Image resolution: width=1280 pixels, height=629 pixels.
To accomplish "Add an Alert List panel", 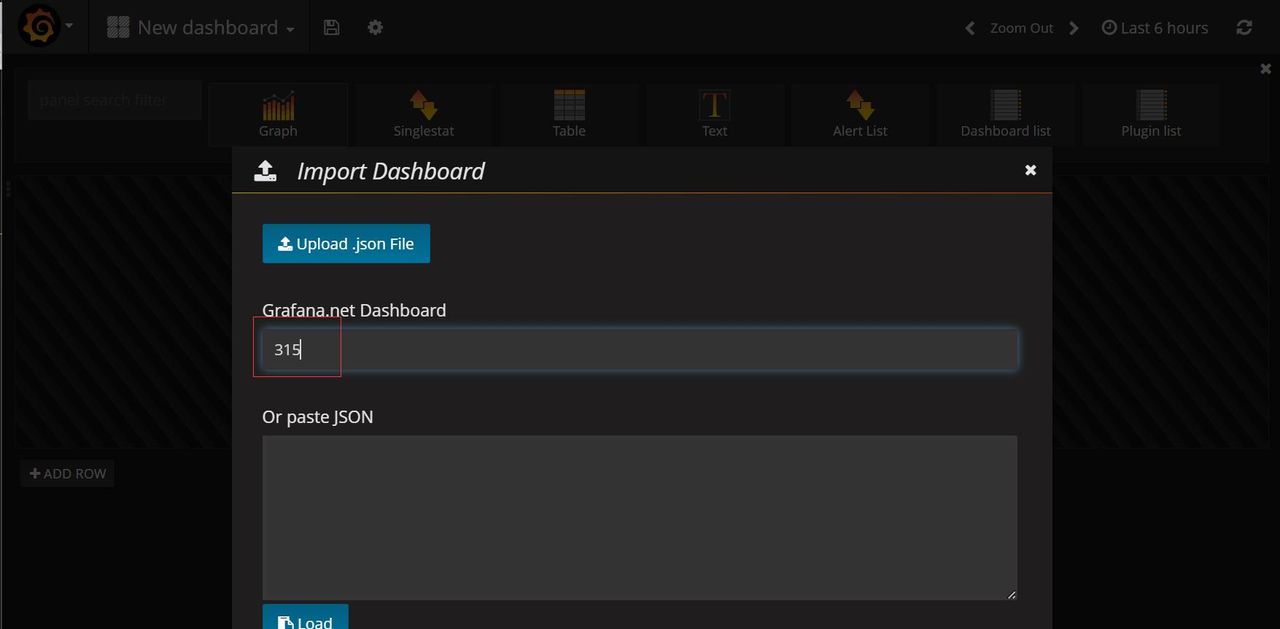I will 860,114.
